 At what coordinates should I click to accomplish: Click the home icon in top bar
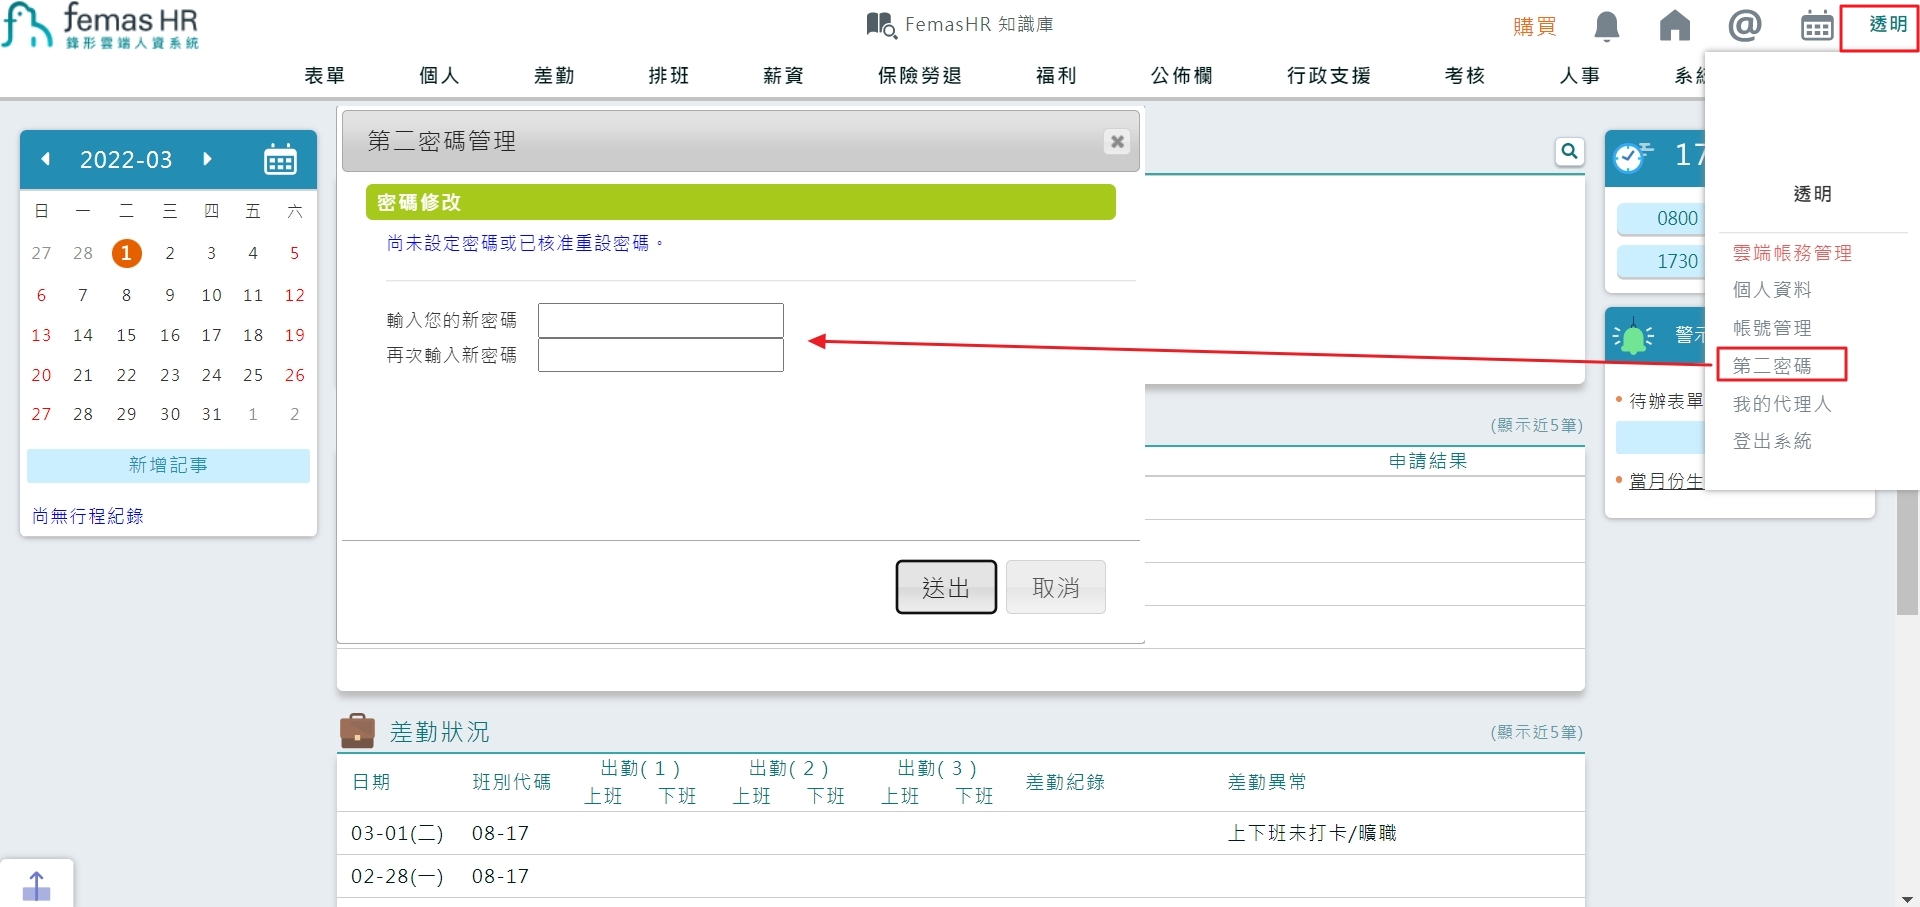[x=1675, y=26]
